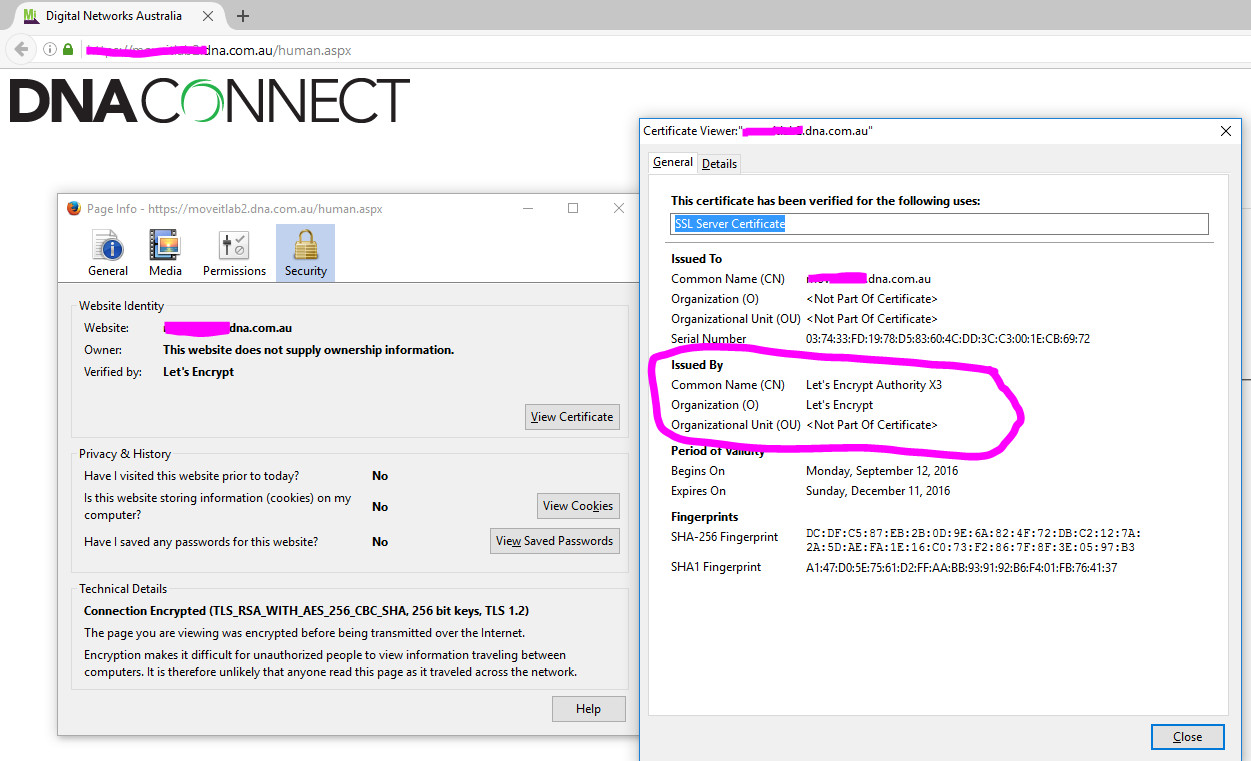Click the 'Privacy & History' group label
Screen dimensions: 1251x761
(x=125, y=454)
